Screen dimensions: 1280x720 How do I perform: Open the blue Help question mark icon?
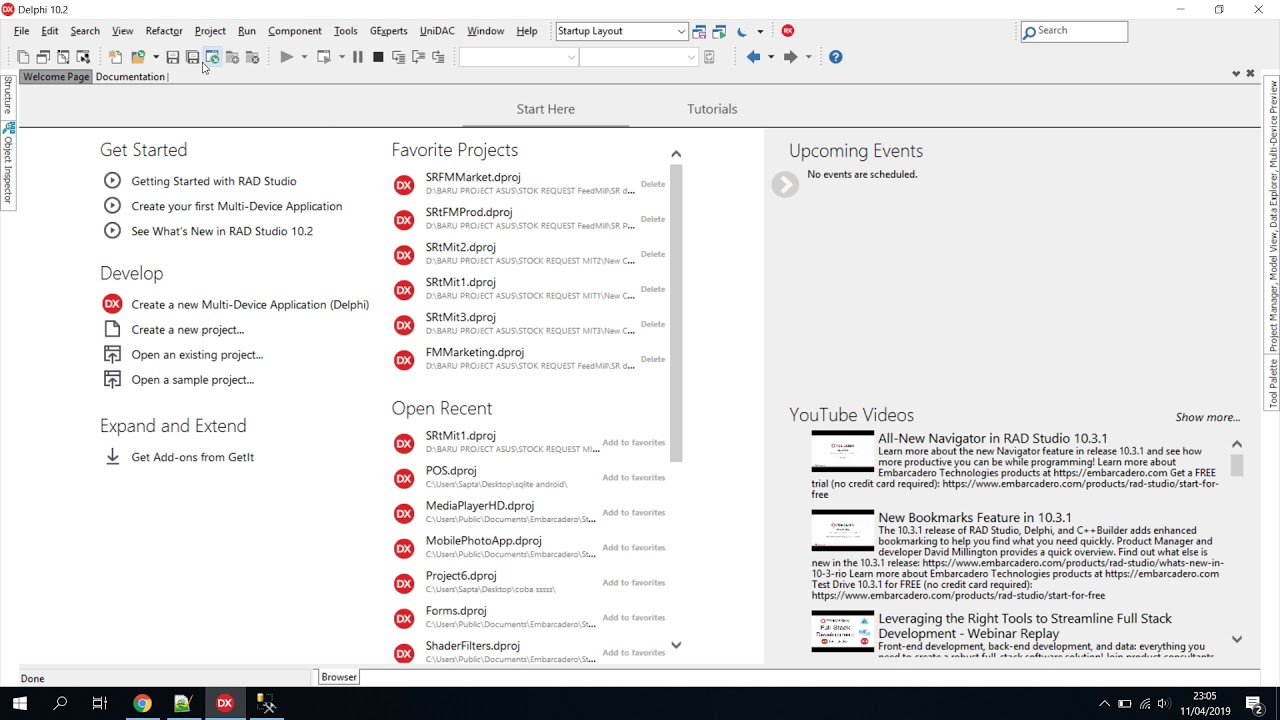pyautogui.click(x=836, y=57)
